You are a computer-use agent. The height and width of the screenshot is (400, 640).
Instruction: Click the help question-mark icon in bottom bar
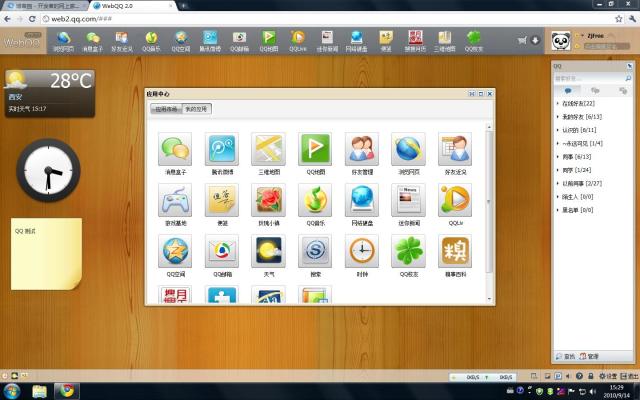pyautogui.click(x=579, y=376)
